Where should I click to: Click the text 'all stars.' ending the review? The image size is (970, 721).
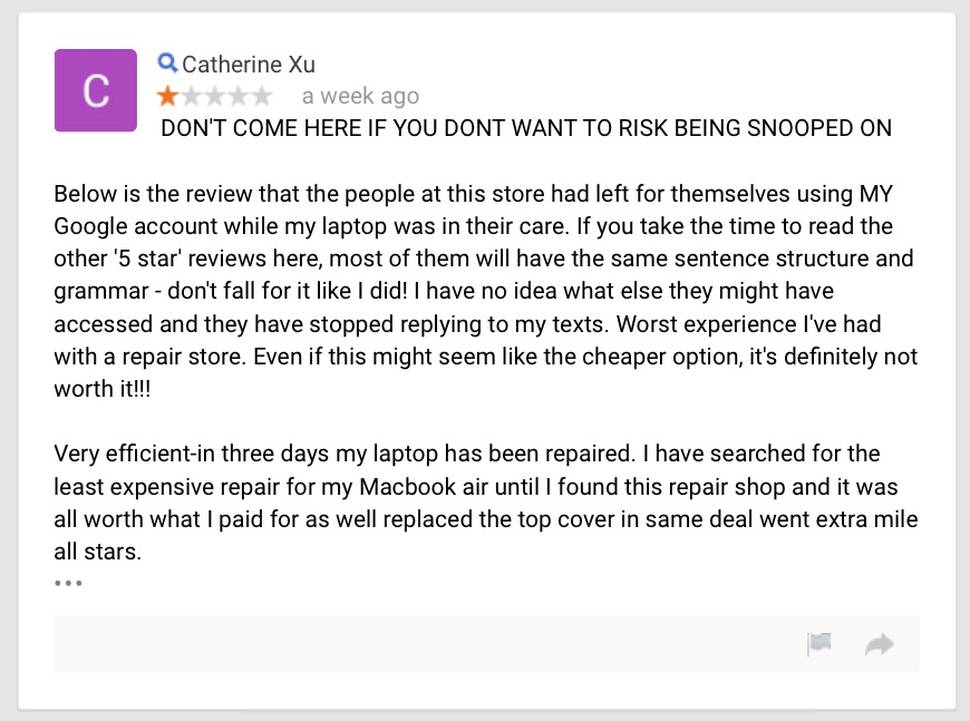(98, 551)
